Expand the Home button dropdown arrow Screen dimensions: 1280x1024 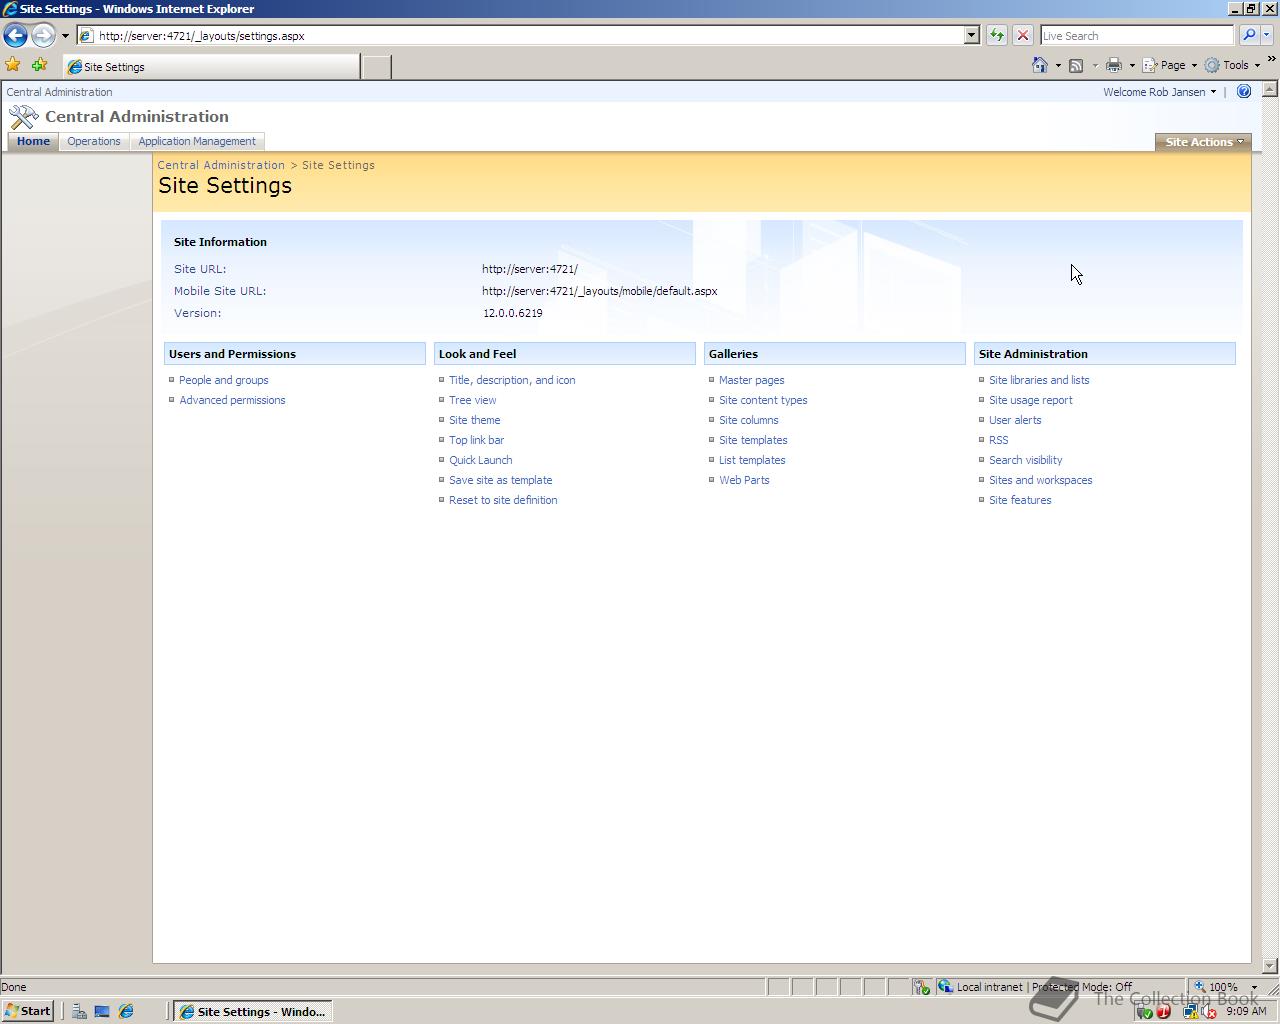tap(1058, 66)
